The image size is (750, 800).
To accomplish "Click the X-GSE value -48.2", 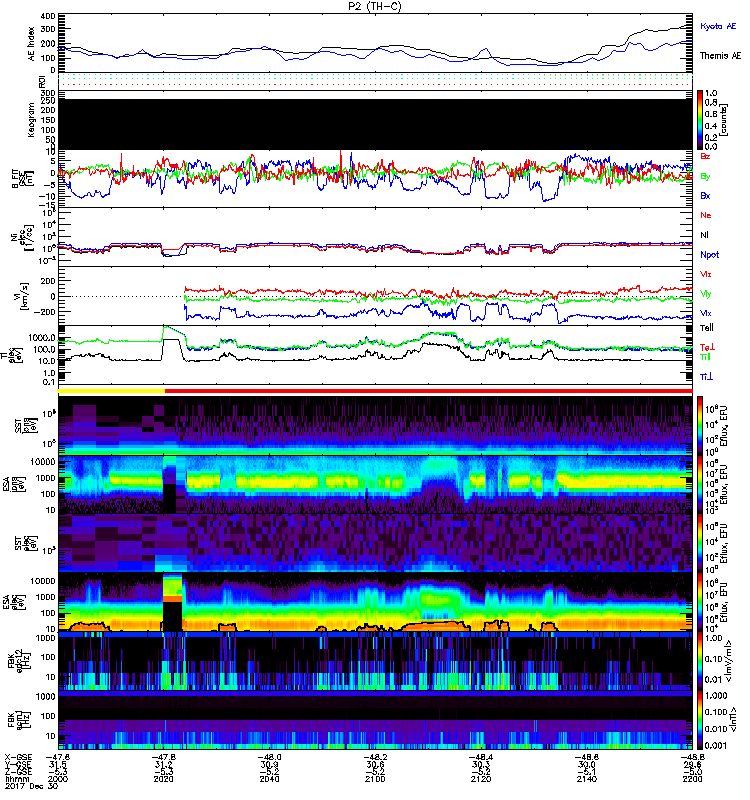I will (375, 758).
